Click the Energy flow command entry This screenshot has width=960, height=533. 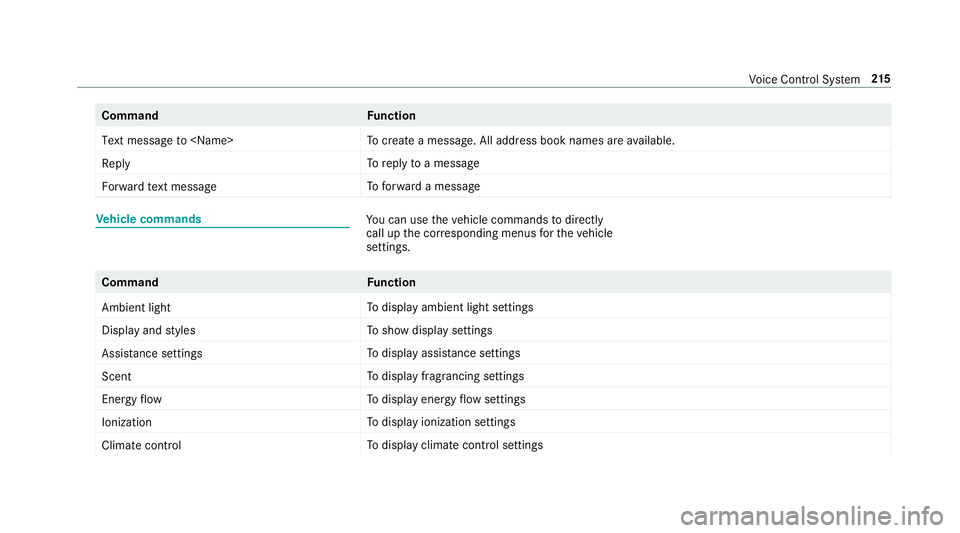click(132, 400)
